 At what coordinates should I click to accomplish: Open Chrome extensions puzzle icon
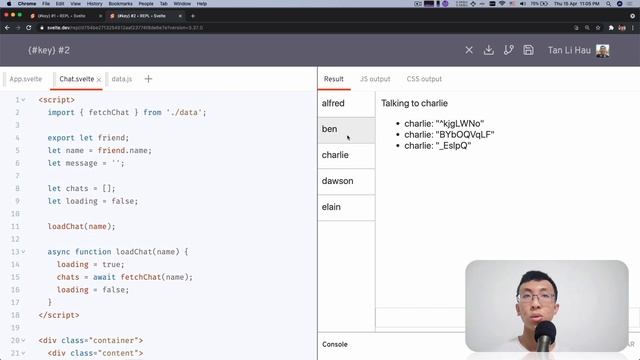(x=611, y=28)
